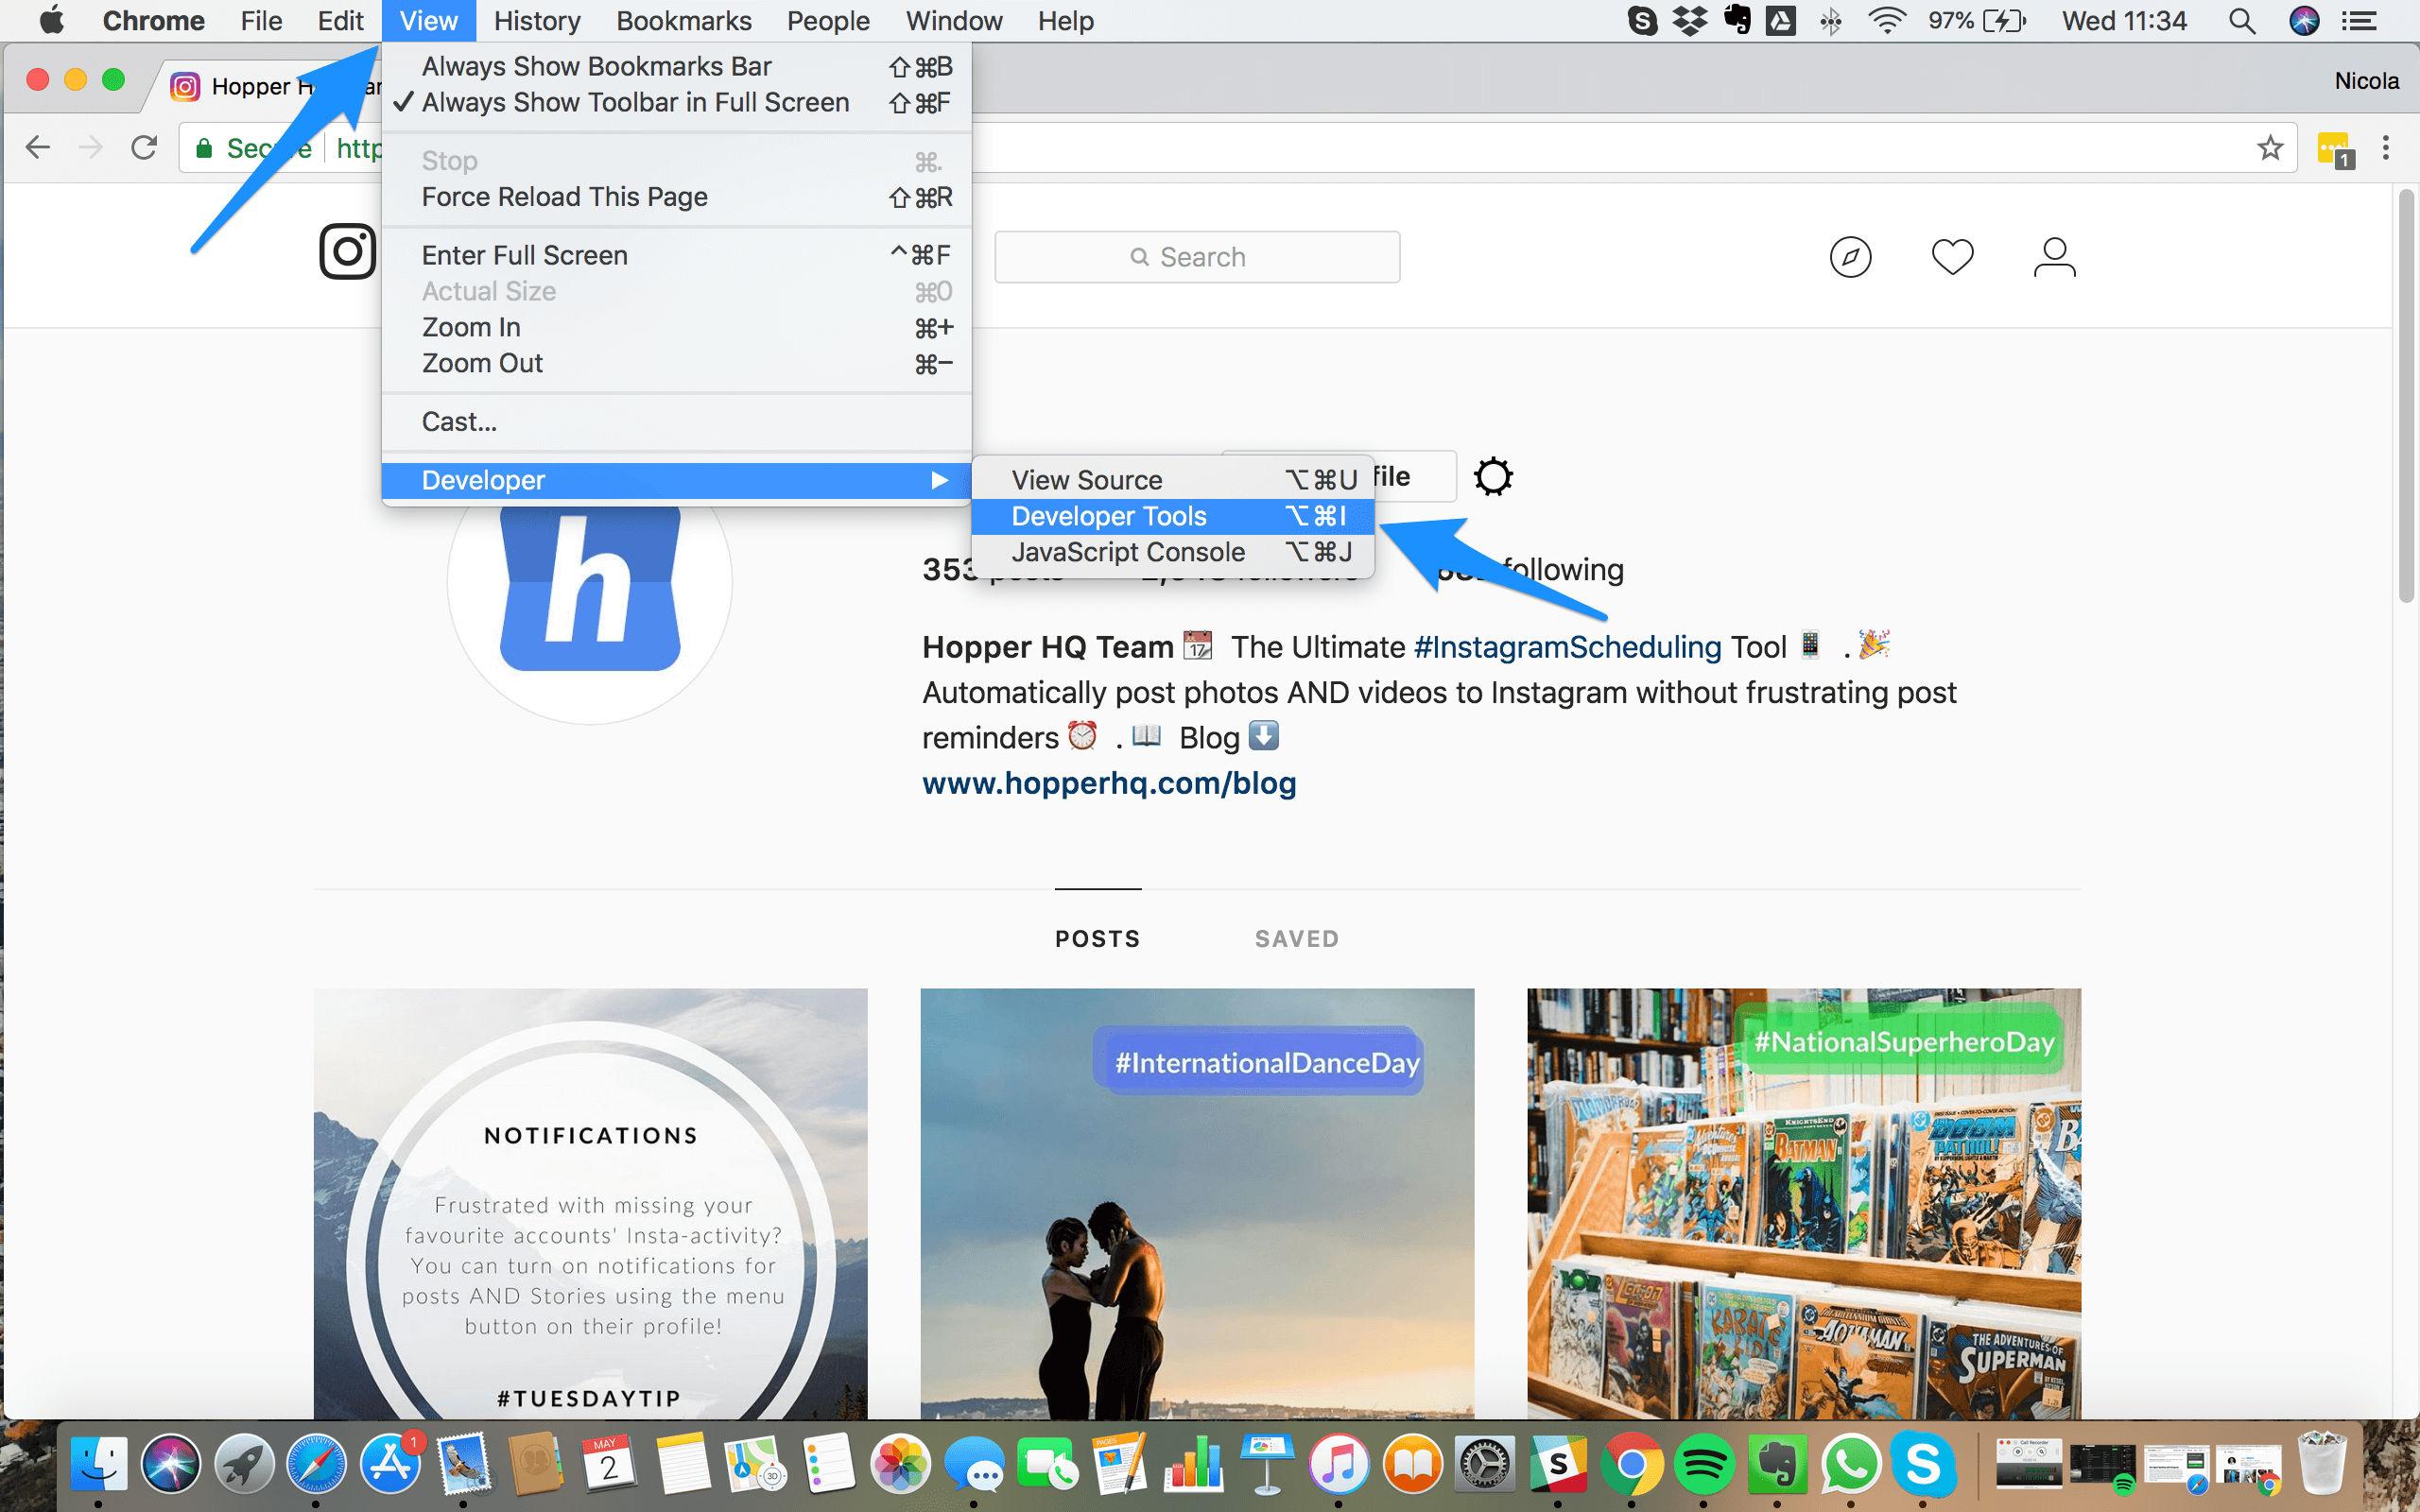
Task: Click the SAVED tab on profile
Action: [1296, 937]
